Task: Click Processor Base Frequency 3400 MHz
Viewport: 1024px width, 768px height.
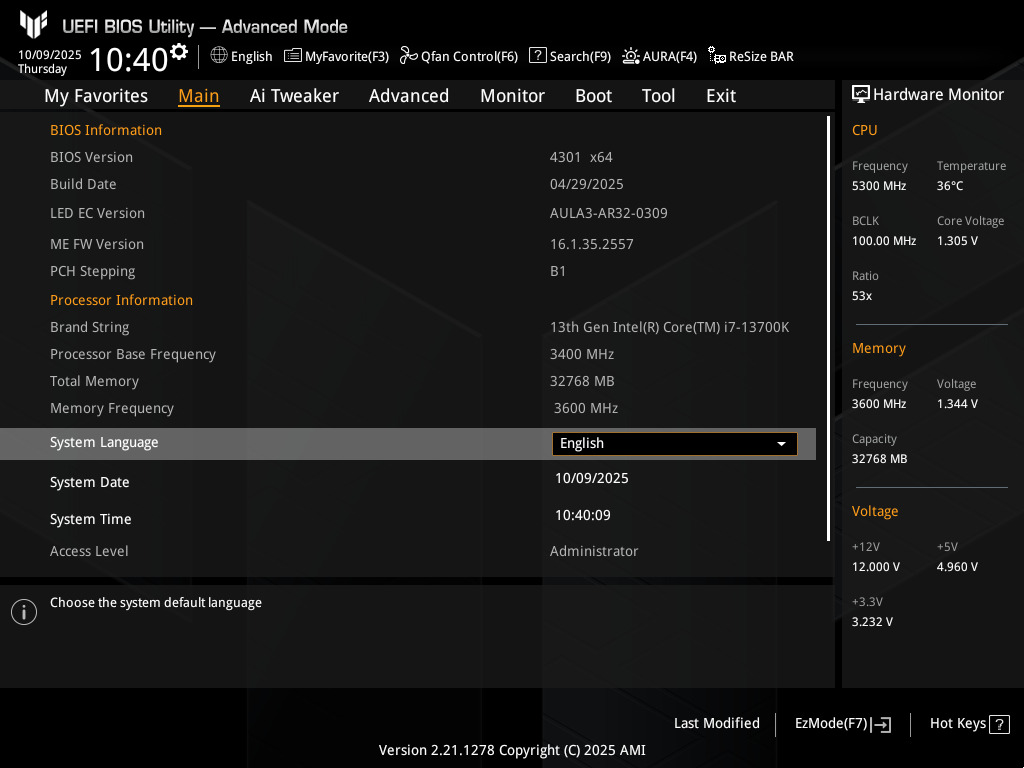Action: tap(582, 355)
